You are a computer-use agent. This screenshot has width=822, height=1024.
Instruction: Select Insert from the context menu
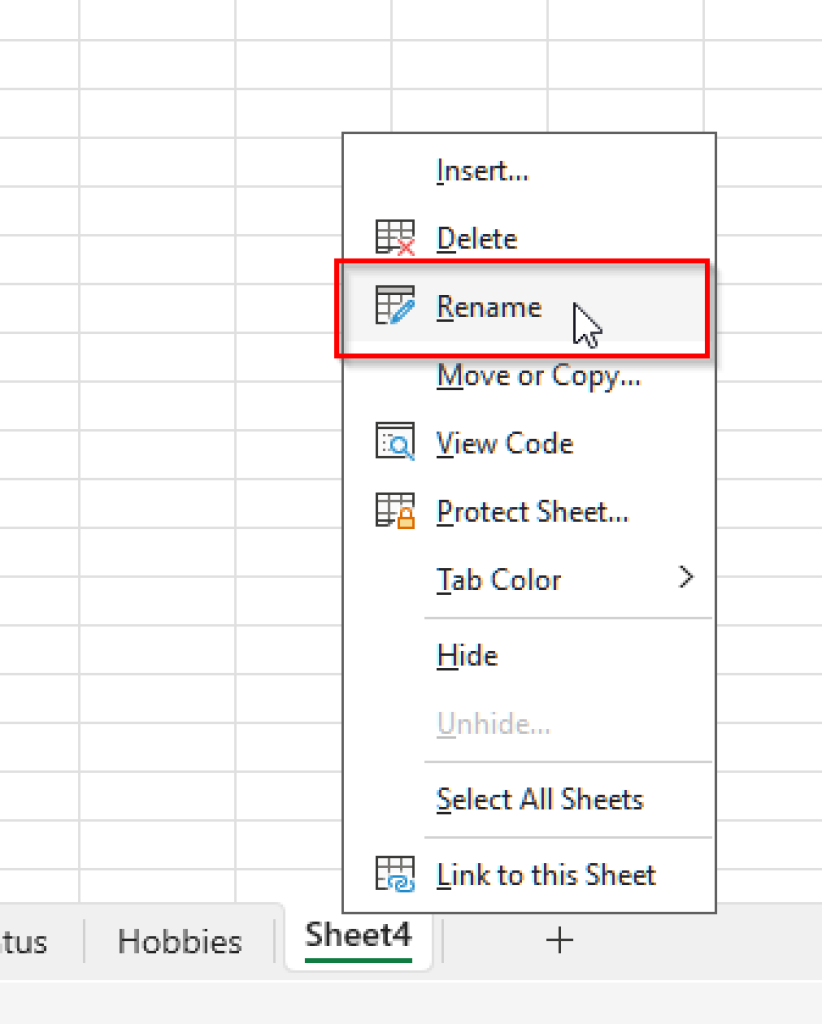point(481,170)
